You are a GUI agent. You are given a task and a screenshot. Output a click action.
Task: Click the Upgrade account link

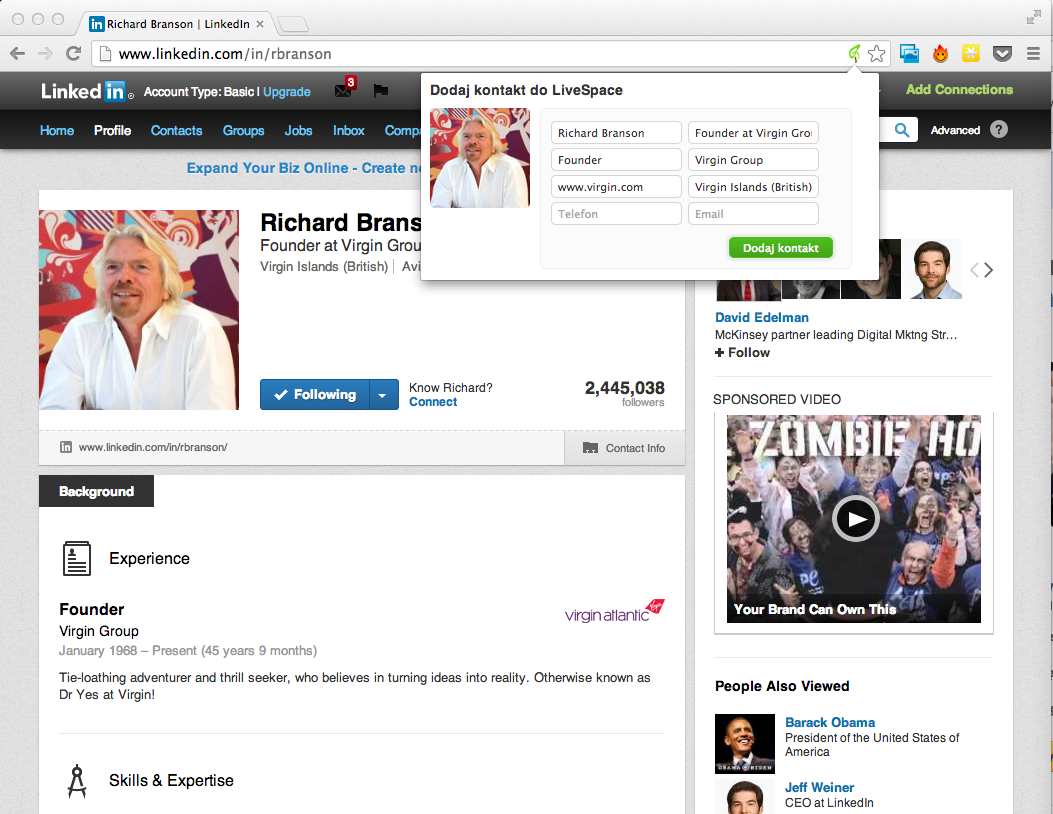tap(287, 92)
